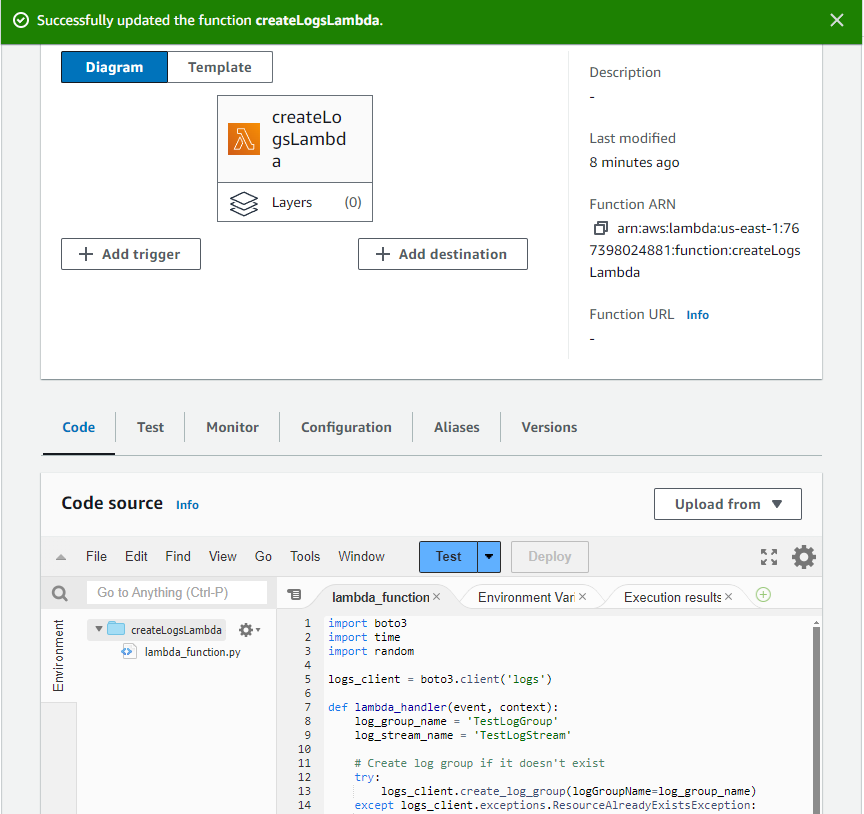This screenshot has width=864, height=814.
Task: Open the tab list icon left of lambda_function tab
Action: pyautogui.click(x=294, y=595)
